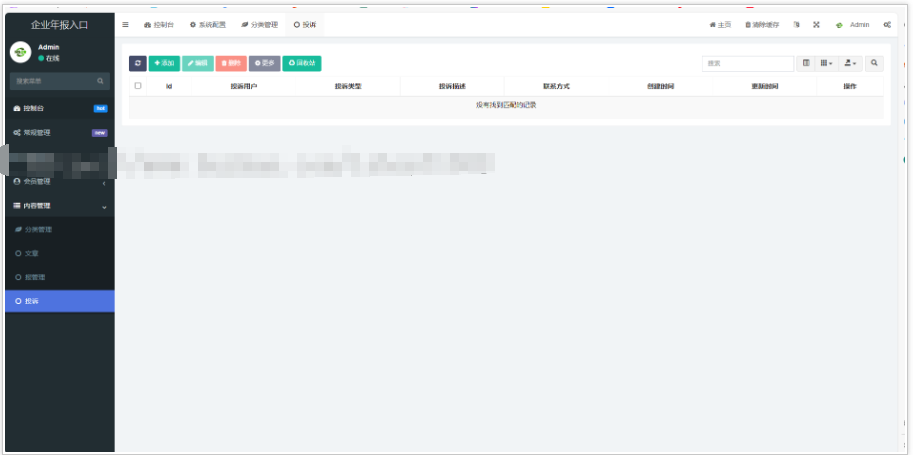Check the select-all checkbox in table header

pyautogui.click(x=138, y=86)
